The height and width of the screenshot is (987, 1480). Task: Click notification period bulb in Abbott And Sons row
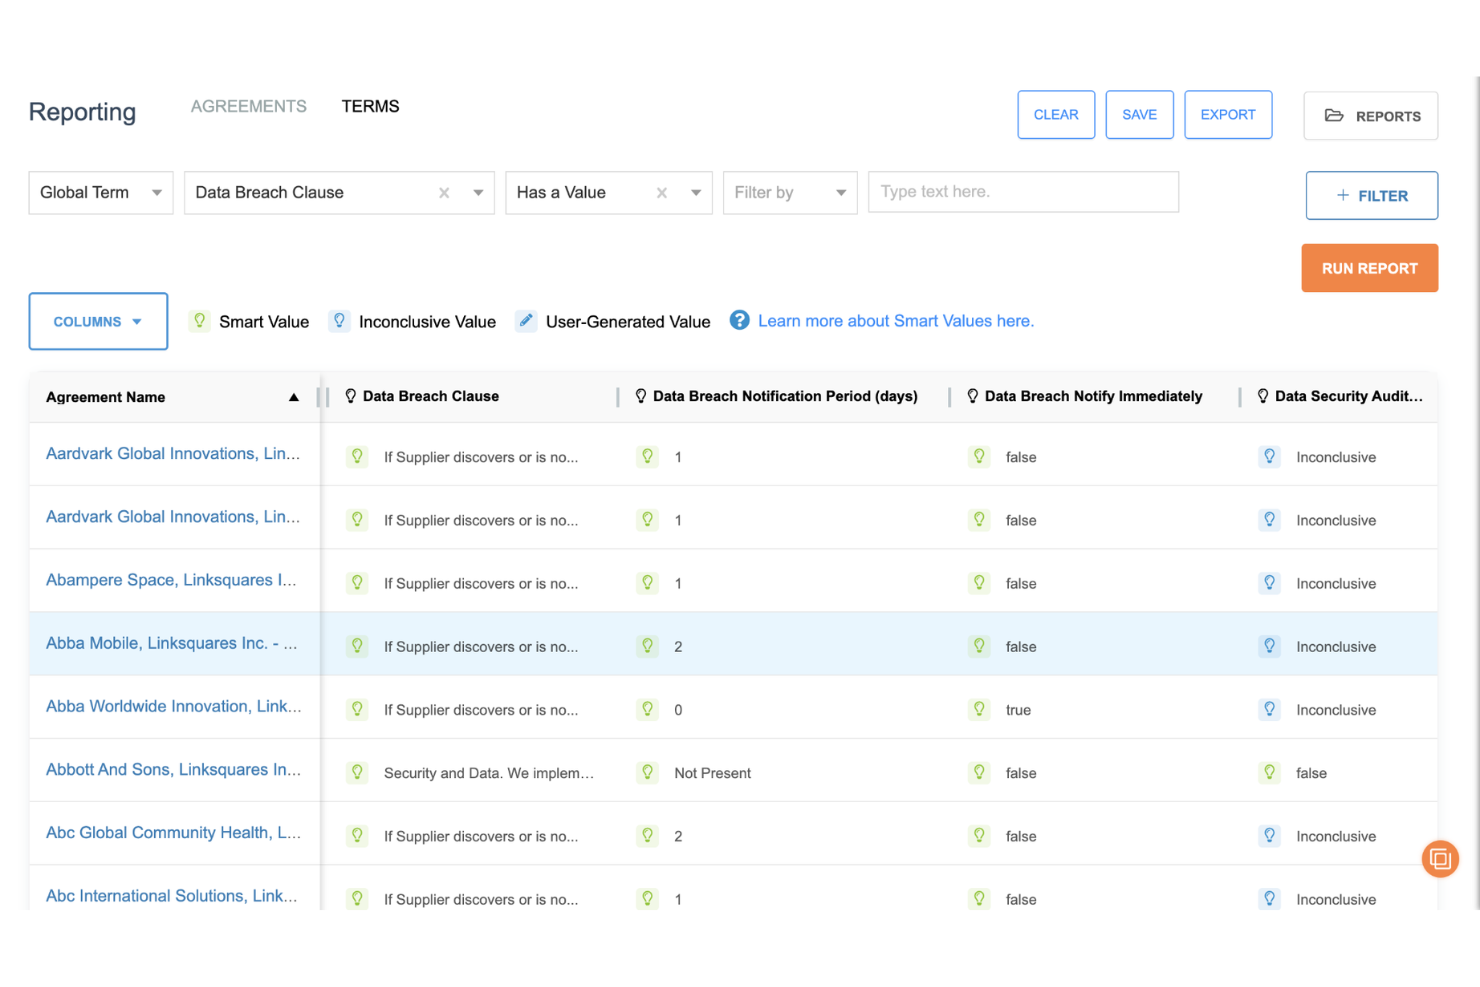coord(648,772)
